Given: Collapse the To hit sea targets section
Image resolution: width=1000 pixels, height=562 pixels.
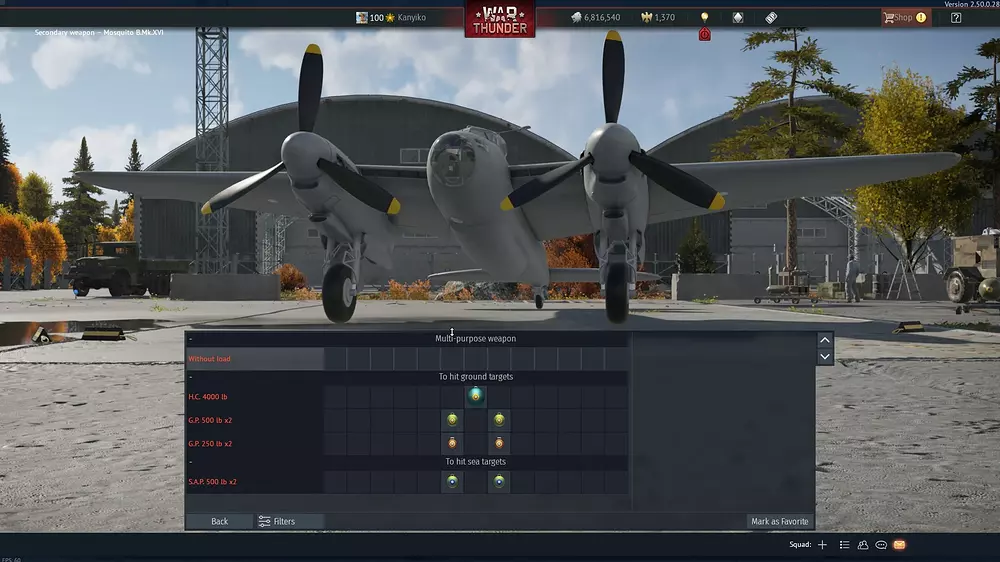Looking at the screenshot, I should coord(191,462).
